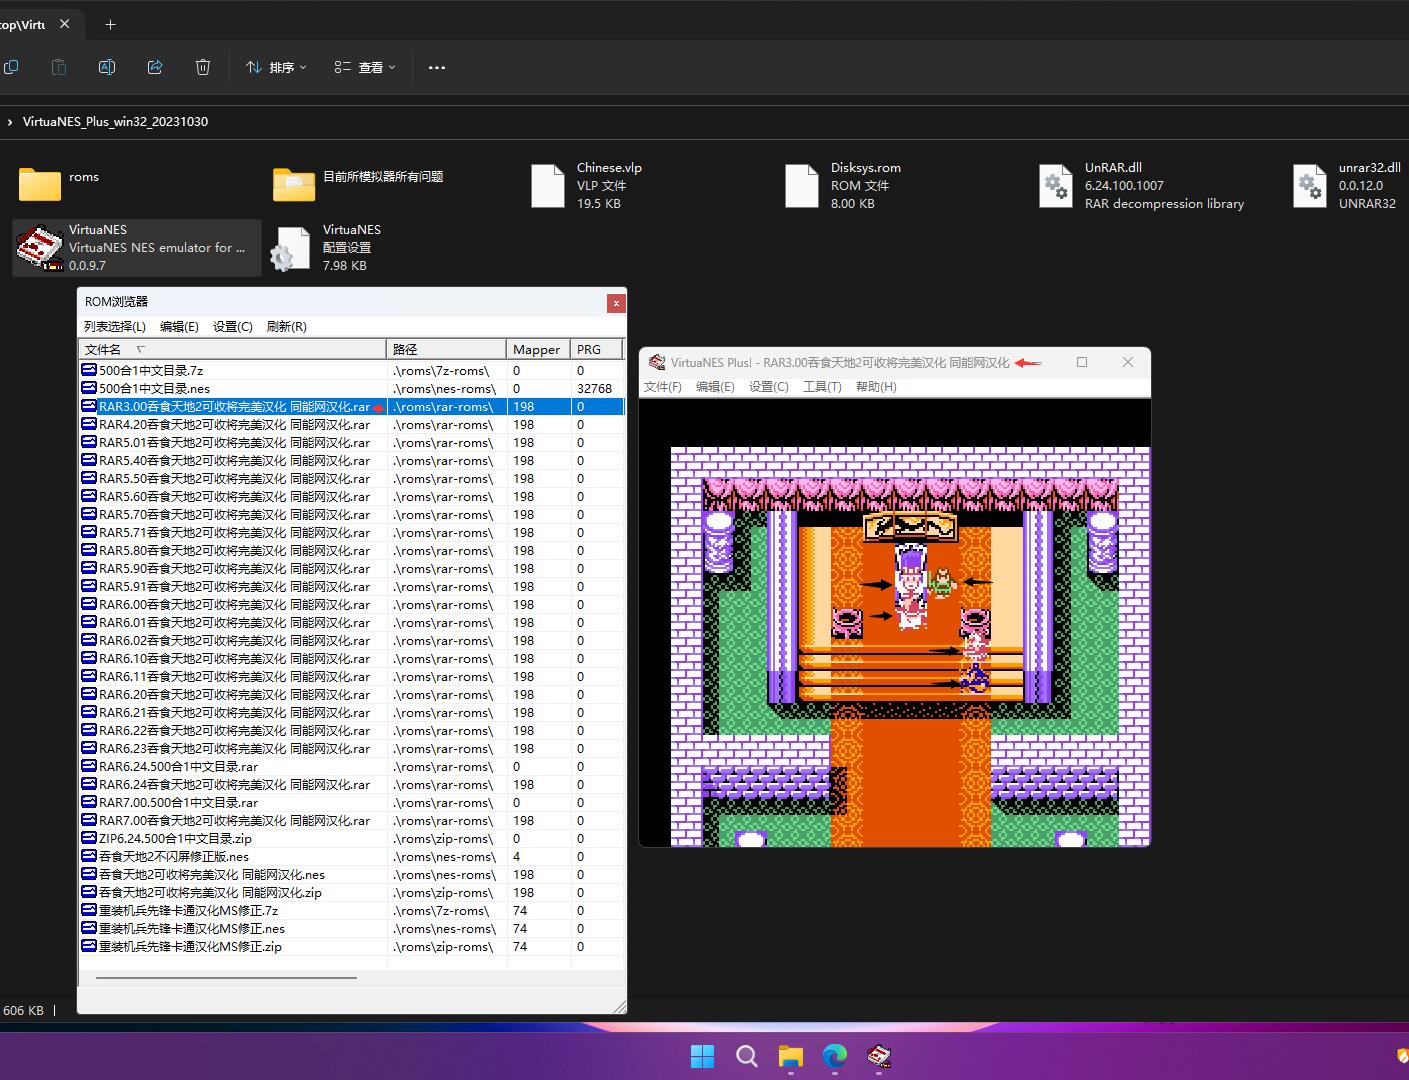Open taskbar Search
Image resolution: width=1409 pixels, height=1080 pixels.
pyautogui.click(x=747, y=1056)
